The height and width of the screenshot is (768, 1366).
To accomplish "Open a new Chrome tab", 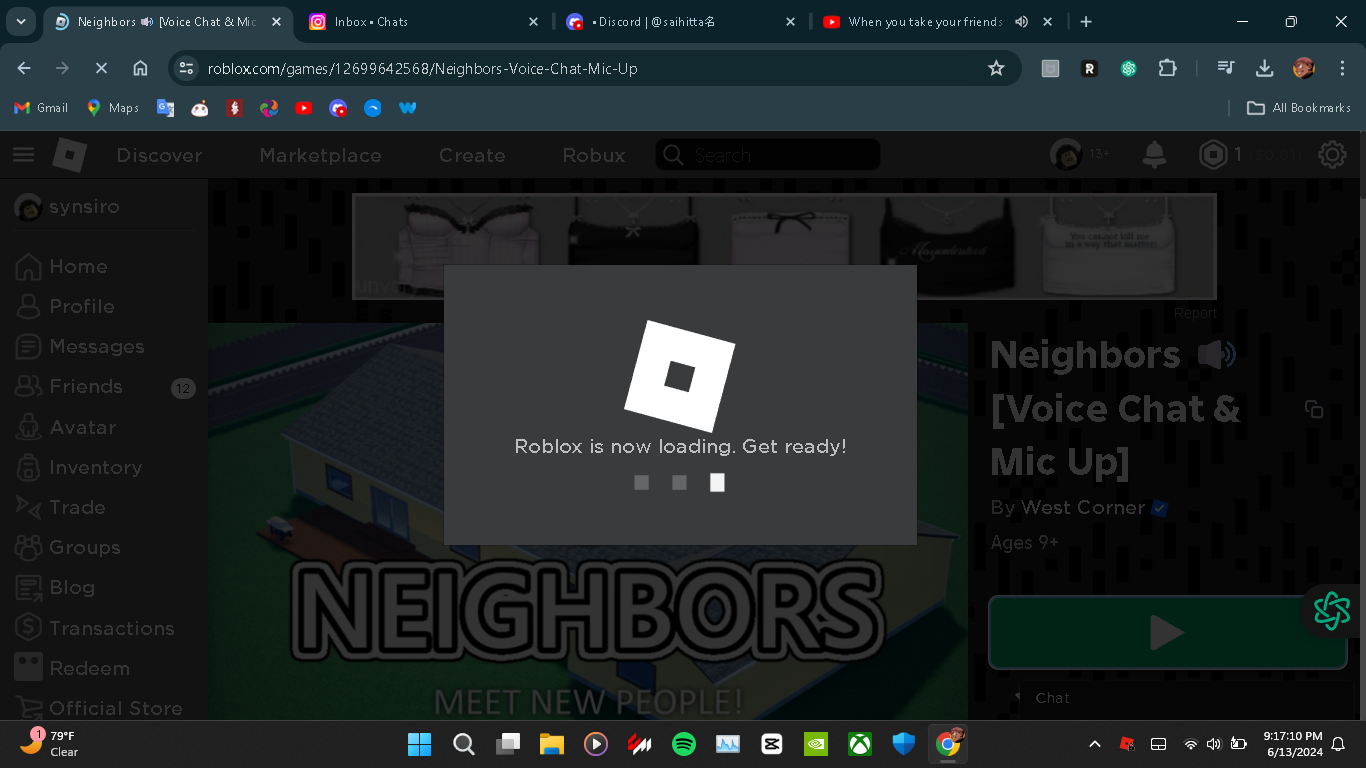I will (1086, 21).
